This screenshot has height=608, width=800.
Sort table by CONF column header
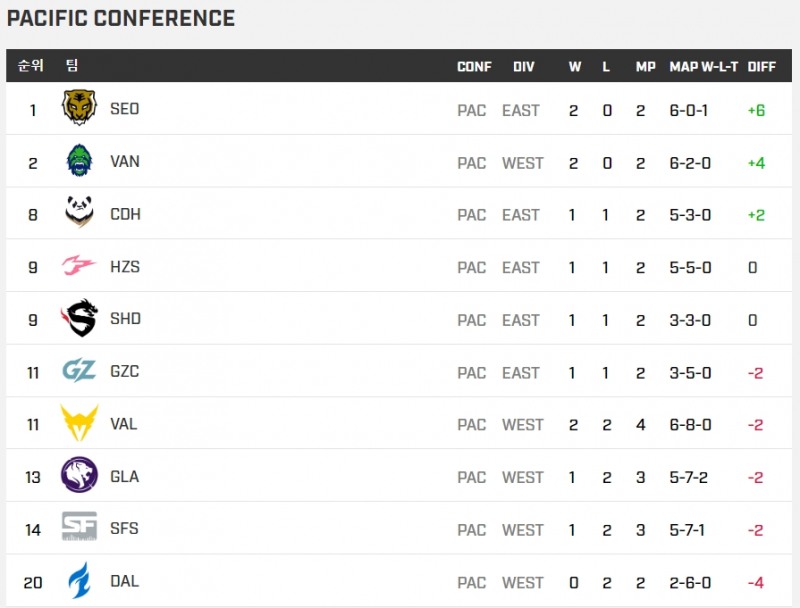(x=474, y=67)
